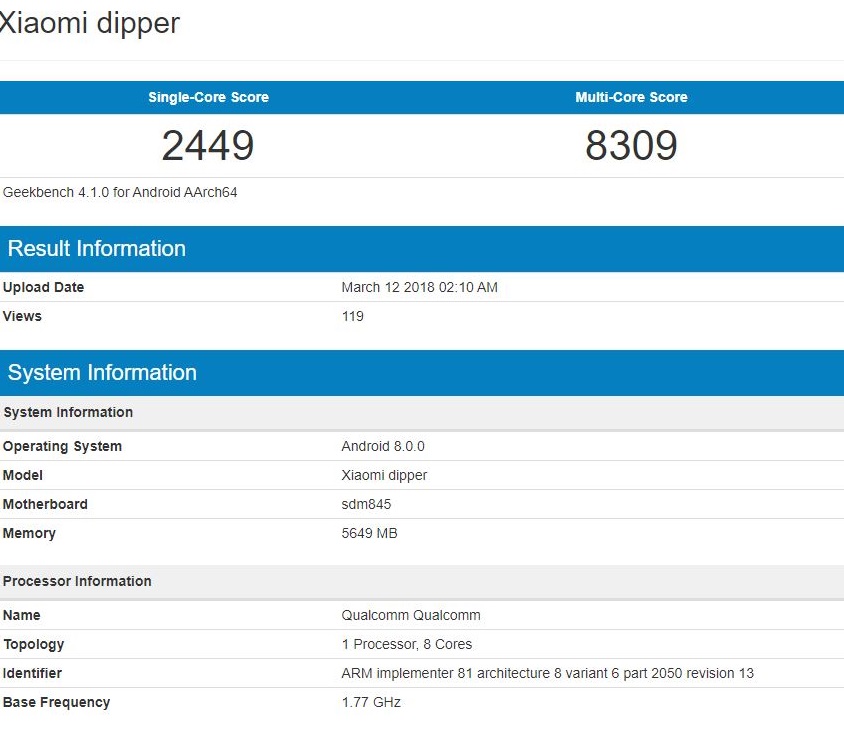Click the Upload Date row label
844x732 pixels.
coord(43,287)
